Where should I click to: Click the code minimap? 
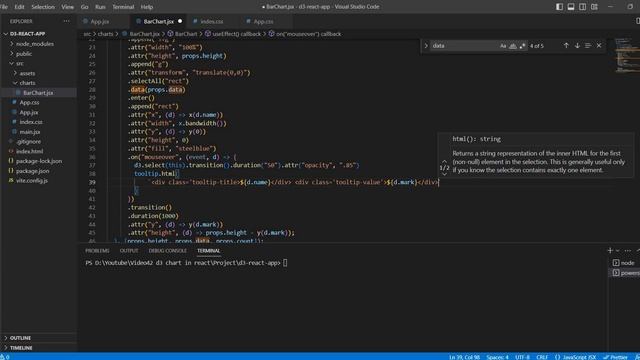(627, 57)
